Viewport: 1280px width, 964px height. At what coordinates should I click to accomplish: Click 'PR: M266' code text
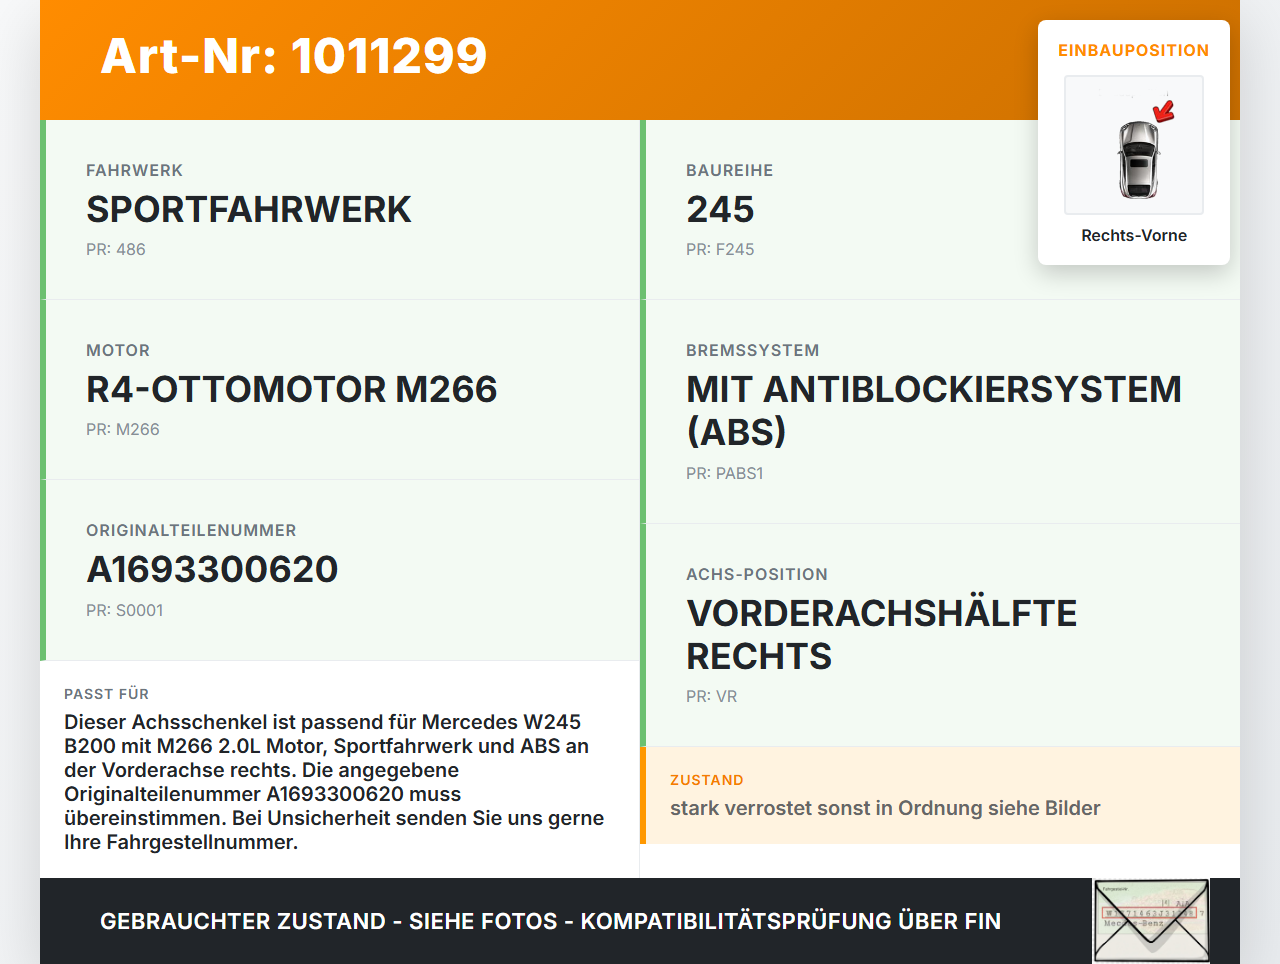[x=123, y=430]
